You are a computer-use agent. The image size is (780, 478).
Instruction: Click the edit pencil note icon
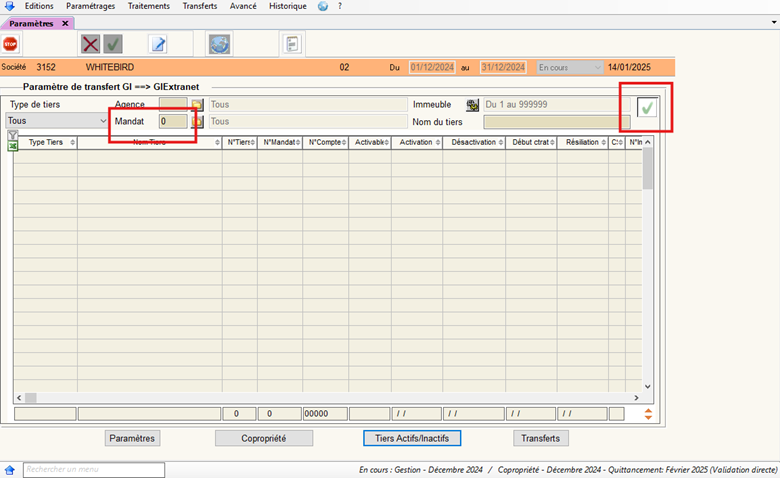pos(157,44)
